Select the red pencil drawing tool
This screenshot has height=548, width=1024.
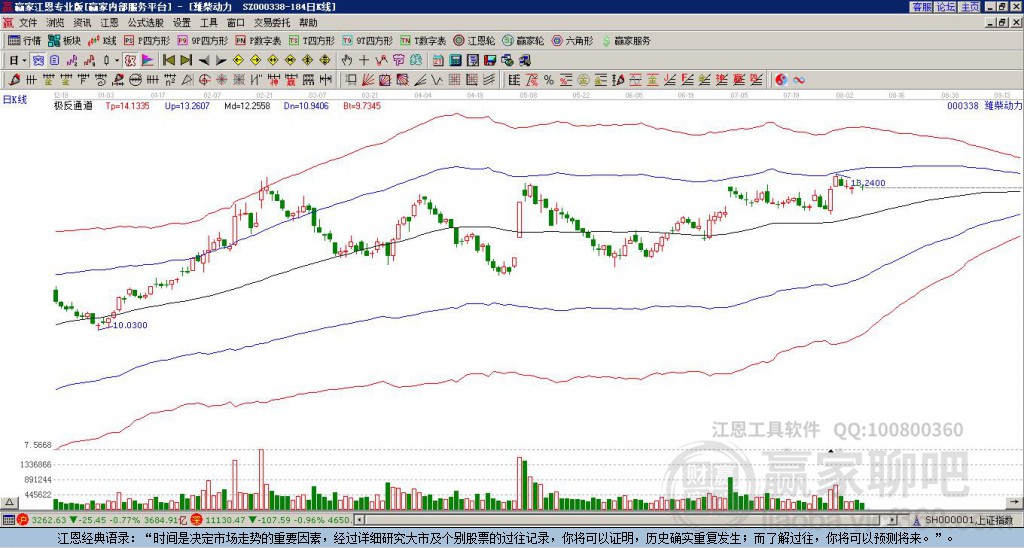pos(14,80)
